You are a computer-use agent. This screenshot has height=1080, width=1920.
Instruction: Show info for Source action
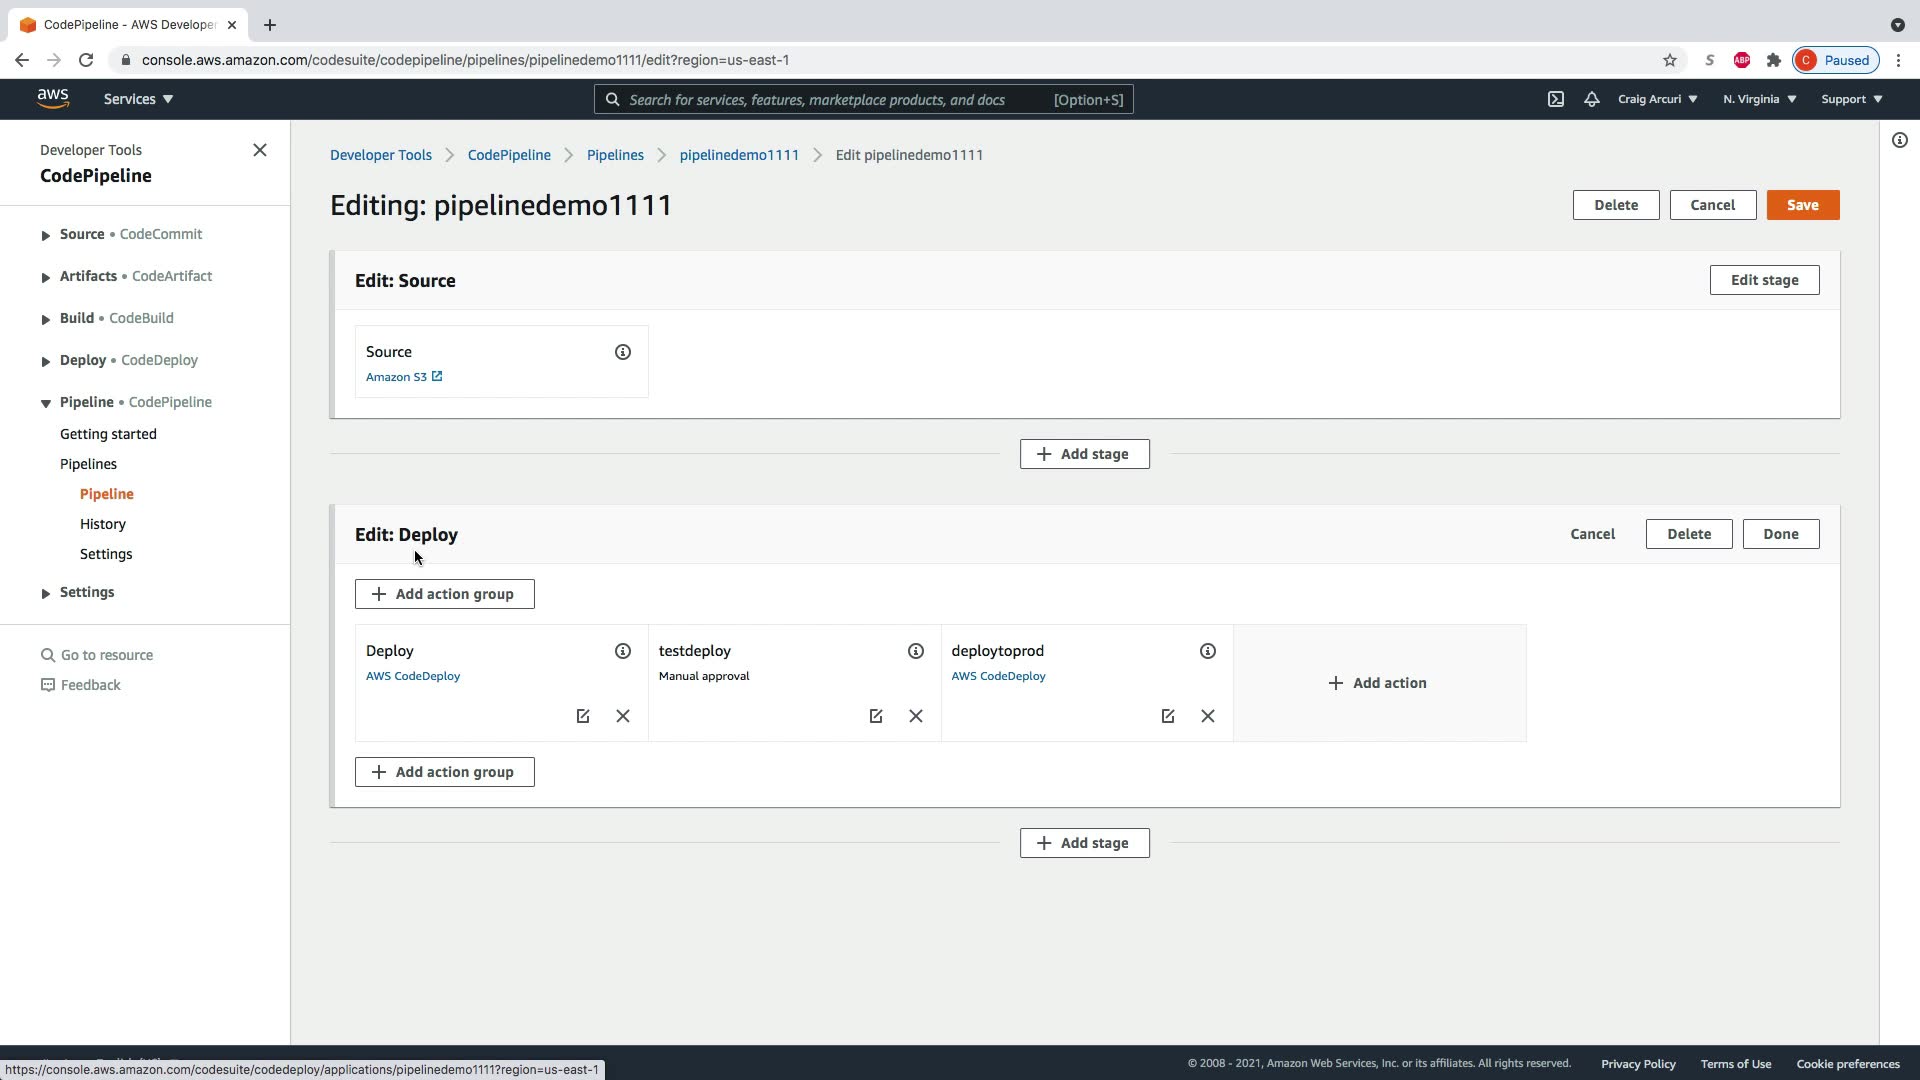click(x=622, y=352)
